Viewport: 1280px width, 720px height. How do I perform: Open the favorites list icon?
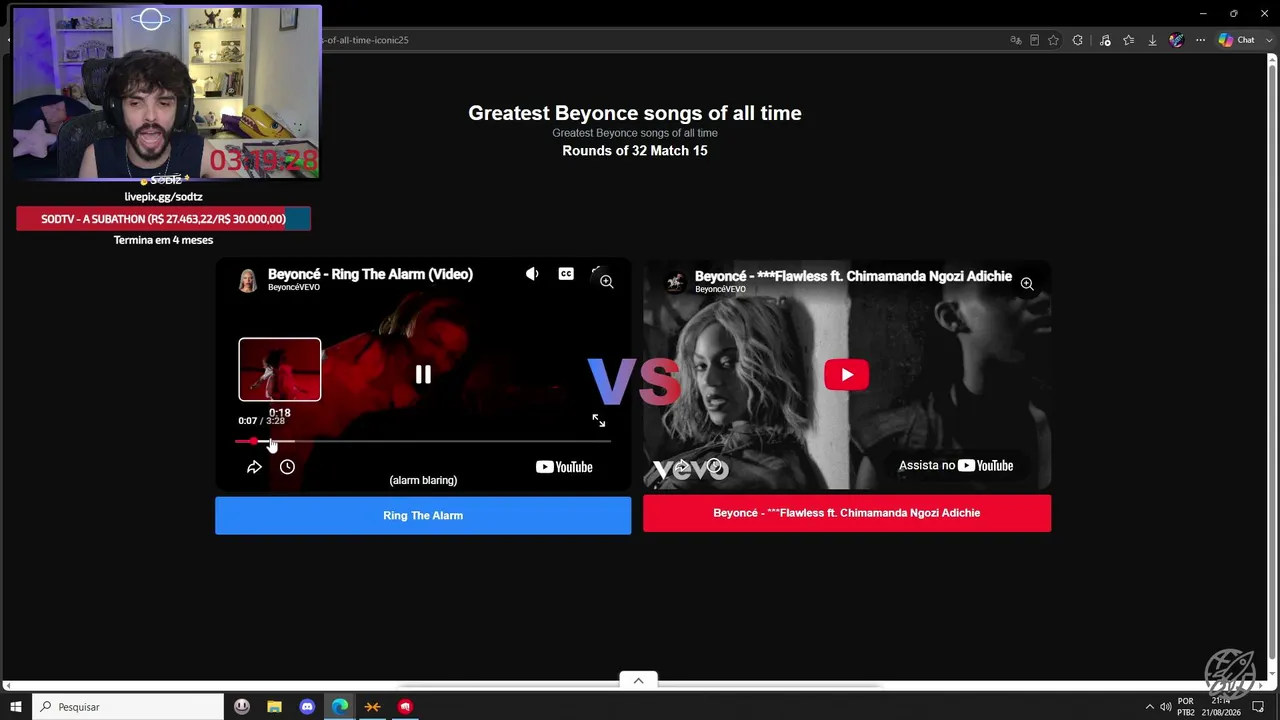click(1129, 40)
